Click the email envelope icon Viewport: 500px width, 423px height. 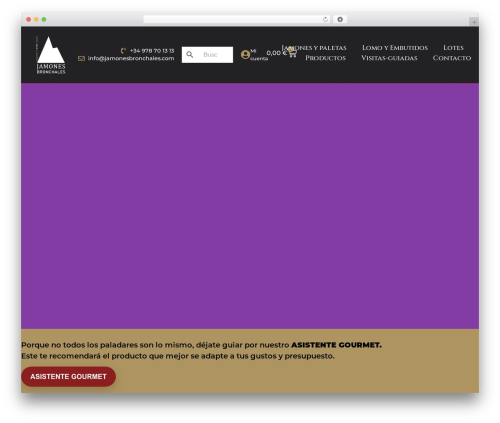tap(81, 58)
